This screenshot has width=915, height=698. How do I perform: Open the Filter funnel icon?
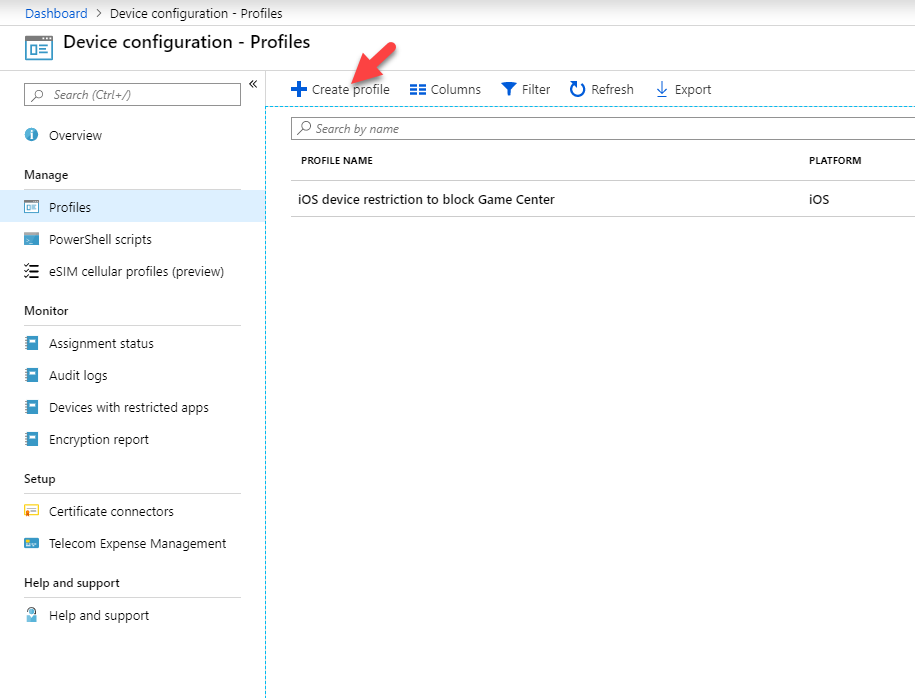(509, 89)
